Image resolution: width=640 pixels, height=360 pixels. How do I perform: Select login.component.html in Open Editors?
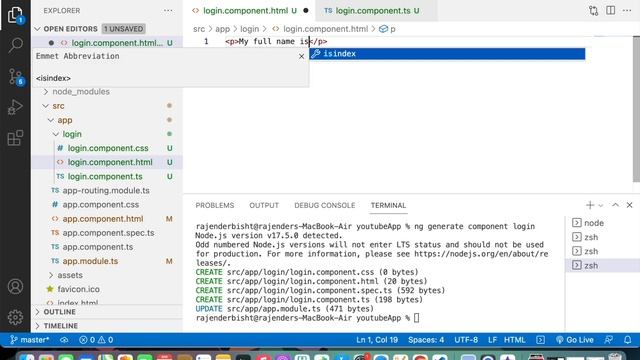coord(107,43)
